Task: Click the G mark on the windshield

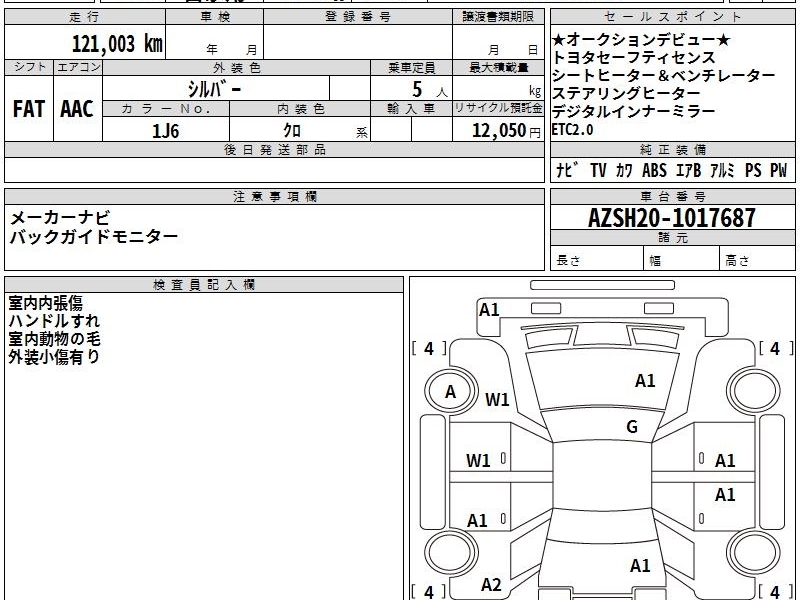Action: tap(632, 427)
